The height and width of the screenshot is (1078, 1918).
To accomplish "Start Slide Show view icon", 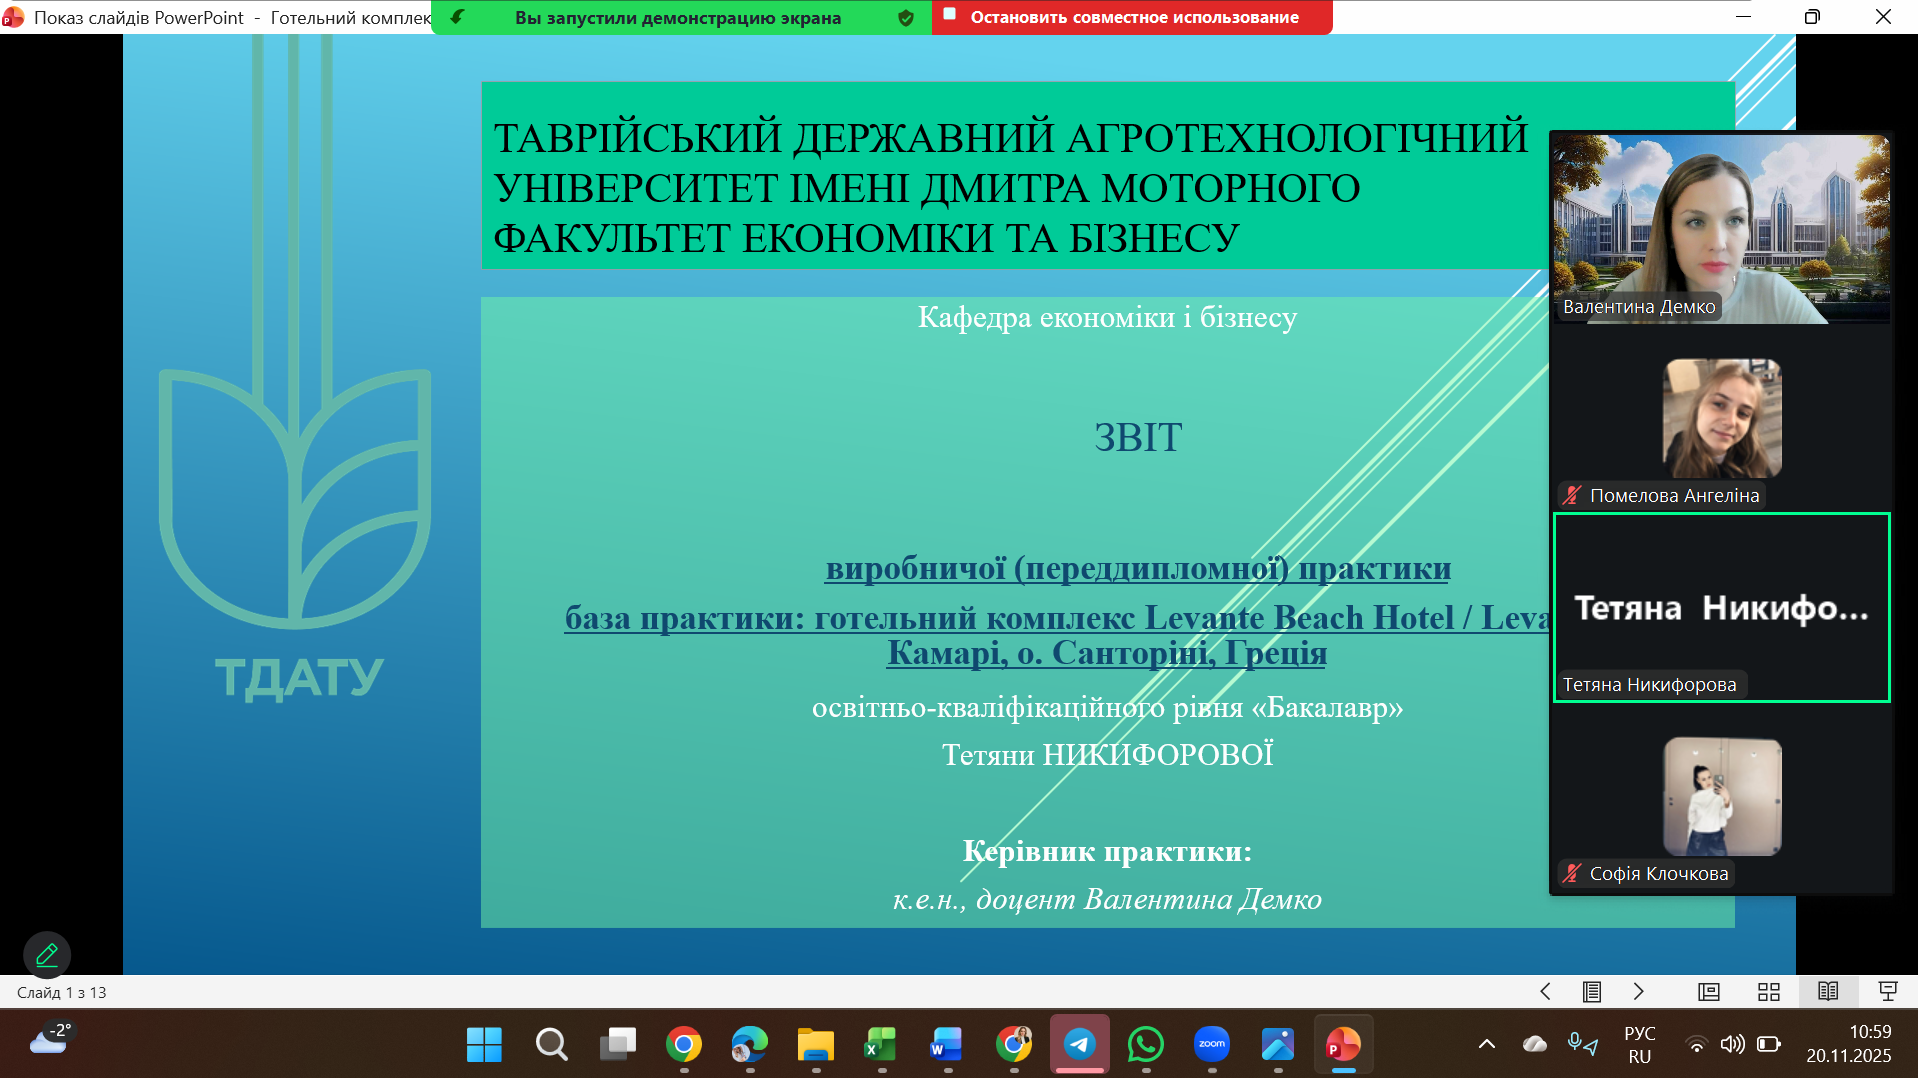I will point(1888,992).
